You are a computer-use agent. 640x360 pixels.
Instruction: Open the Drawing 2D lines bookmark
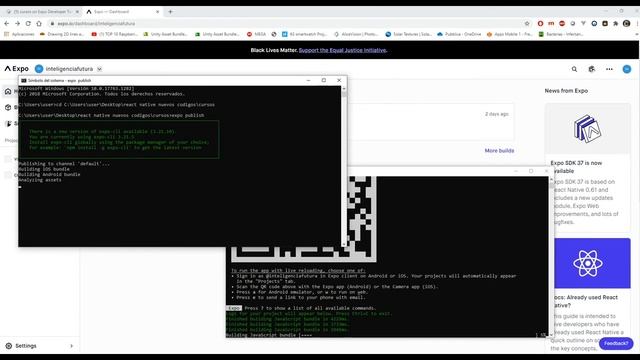pos(62,34)
